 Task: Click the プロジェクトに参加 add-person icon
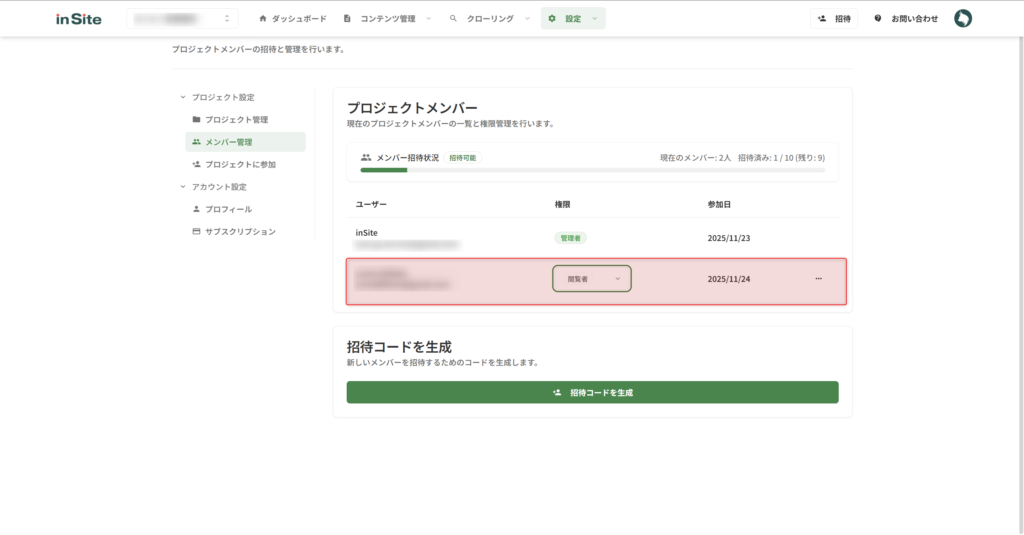click(196, 165)
